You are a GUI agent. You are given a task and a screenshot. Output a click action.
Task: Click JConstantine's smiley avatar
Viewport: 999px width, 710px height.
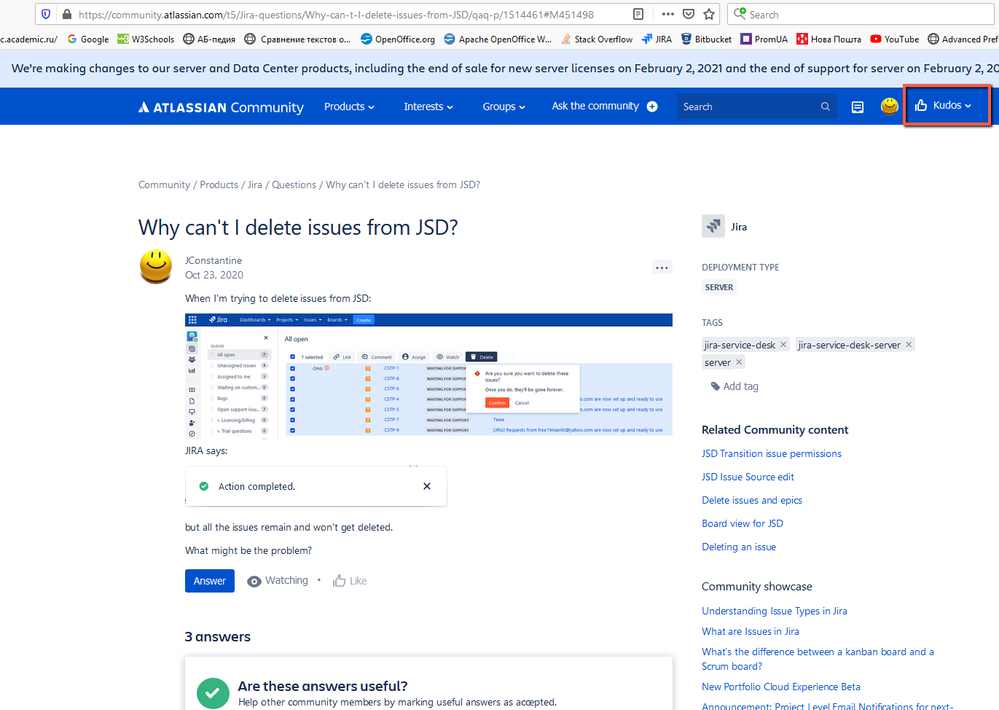[x=156, y=266]
